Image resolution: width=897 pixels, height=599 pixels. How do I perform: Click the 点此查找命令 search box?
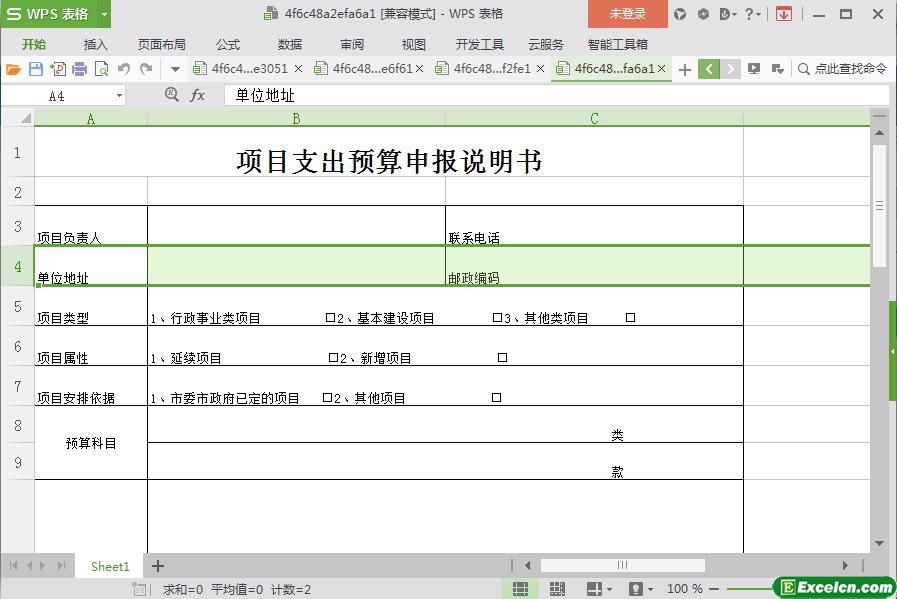(x=842, y=69)
